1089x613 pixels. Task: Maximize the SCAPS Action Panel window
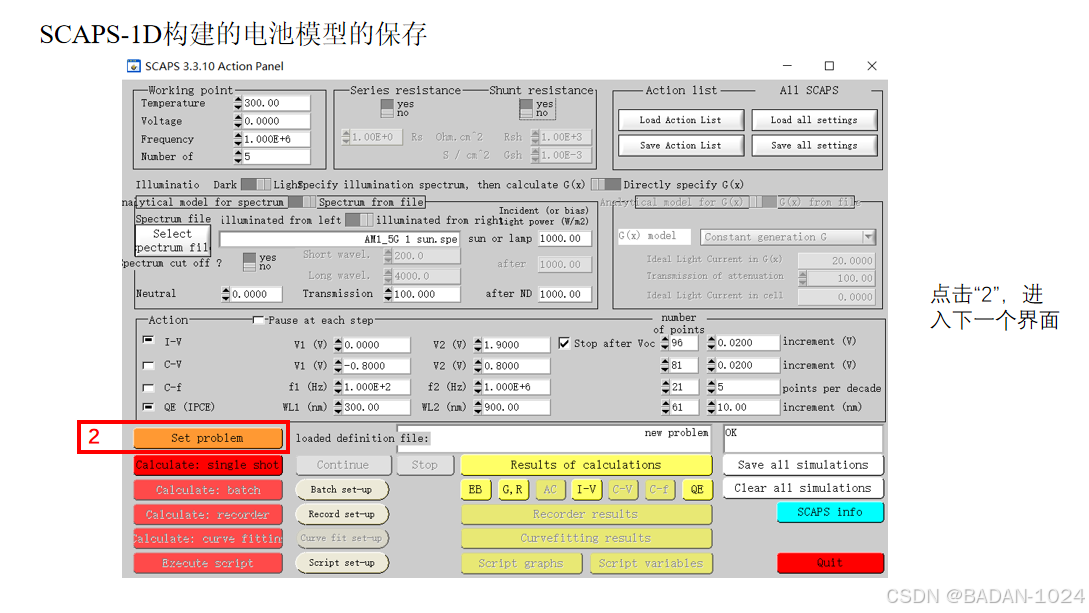829,66
